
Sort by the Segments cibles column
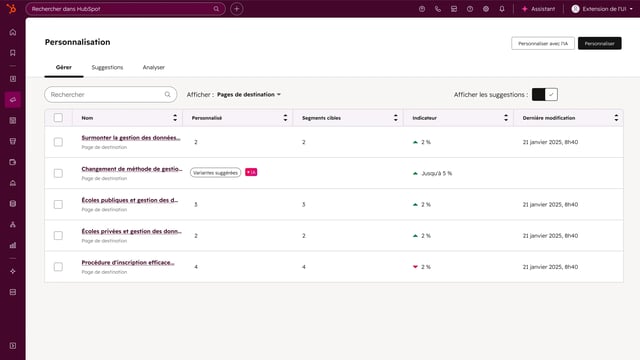pyautogui.click(x=396, y=118)
